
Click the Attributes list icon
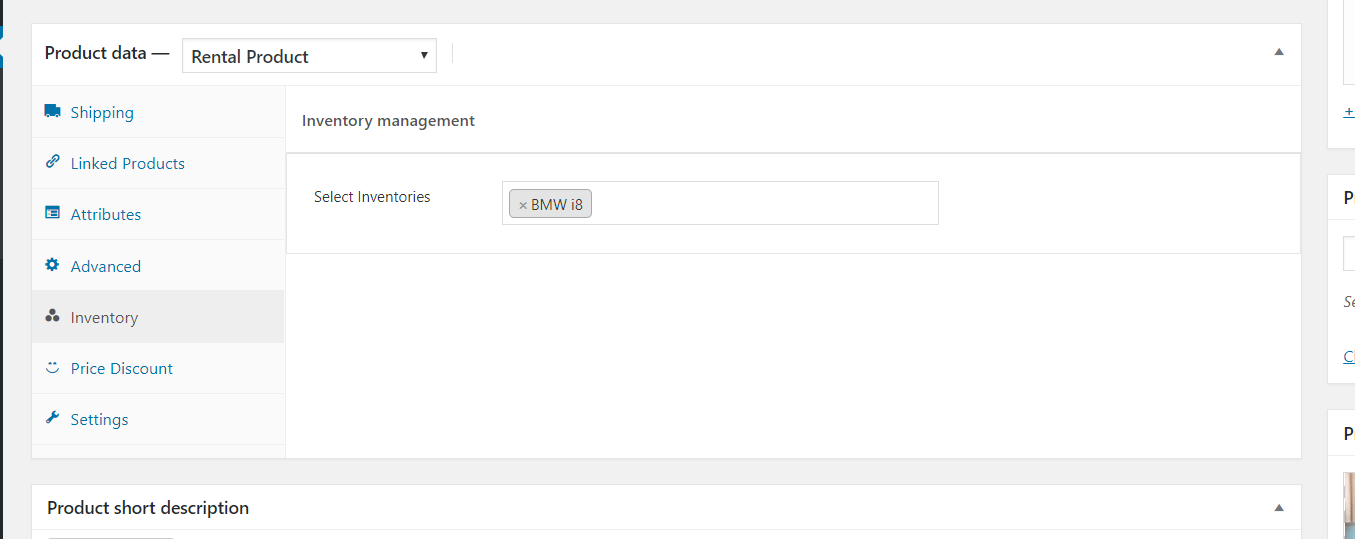click(x=53, y=213)
